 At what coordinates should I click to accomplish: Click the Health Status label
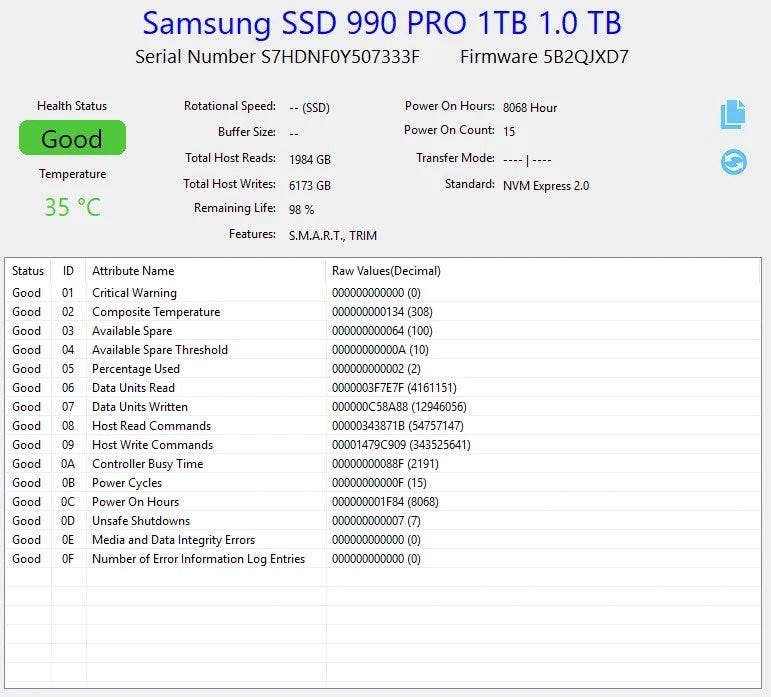[72, 106]
